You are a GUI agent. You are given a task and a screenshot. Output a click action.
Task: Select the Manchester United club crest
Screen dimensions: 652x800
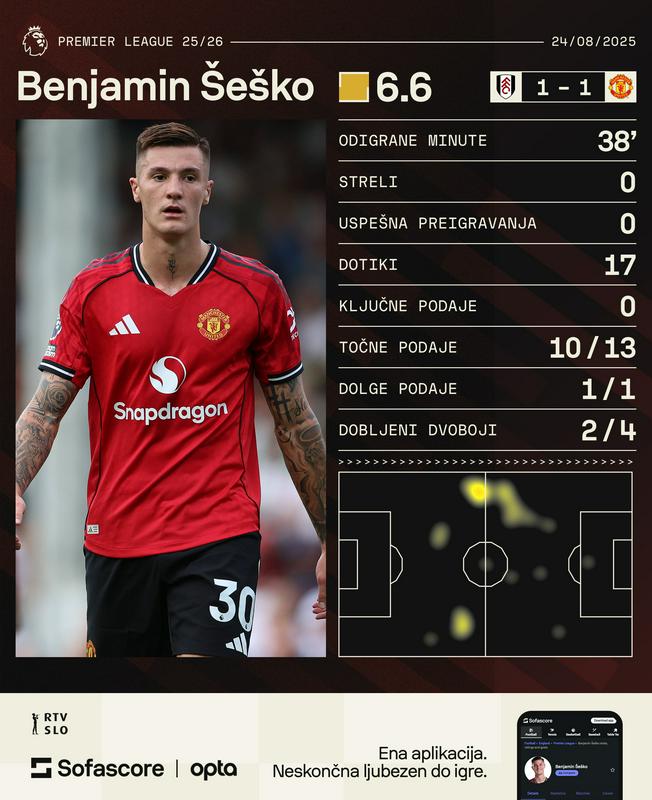[x=621, y=87]
